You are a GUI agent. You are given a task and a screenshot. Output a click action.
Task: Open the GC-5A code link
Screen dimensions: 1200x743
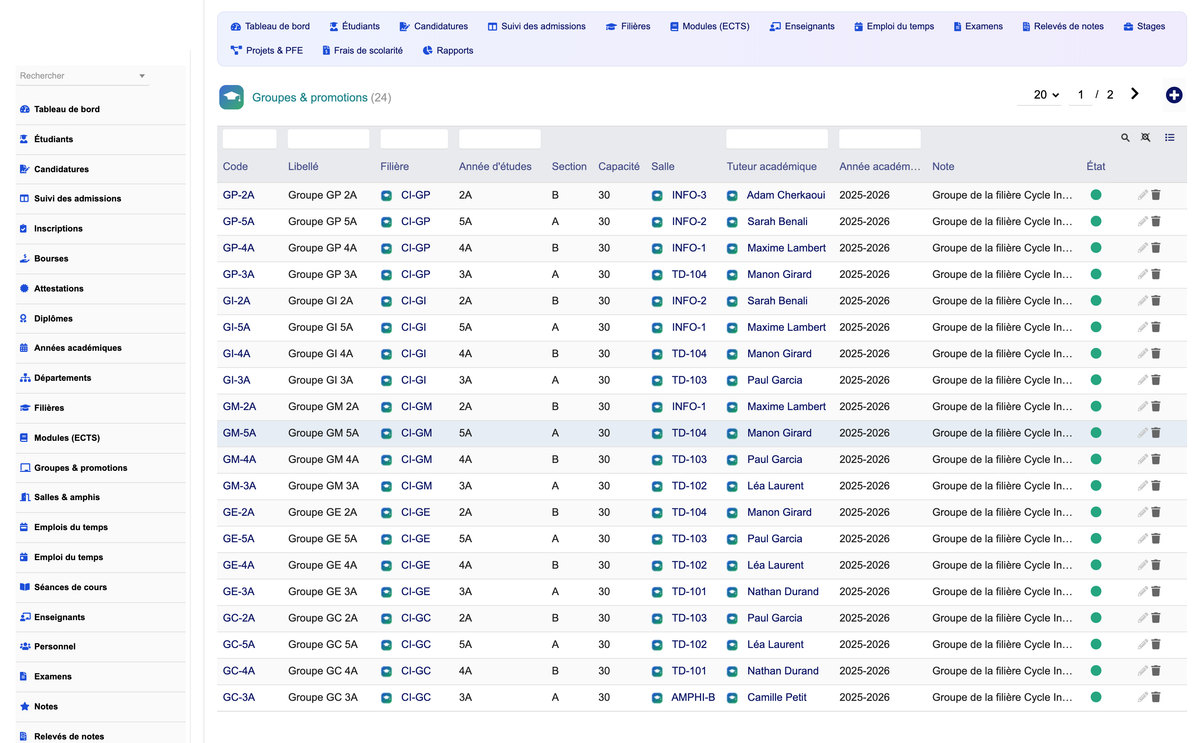pyautogui.click(x=239, y=645)
